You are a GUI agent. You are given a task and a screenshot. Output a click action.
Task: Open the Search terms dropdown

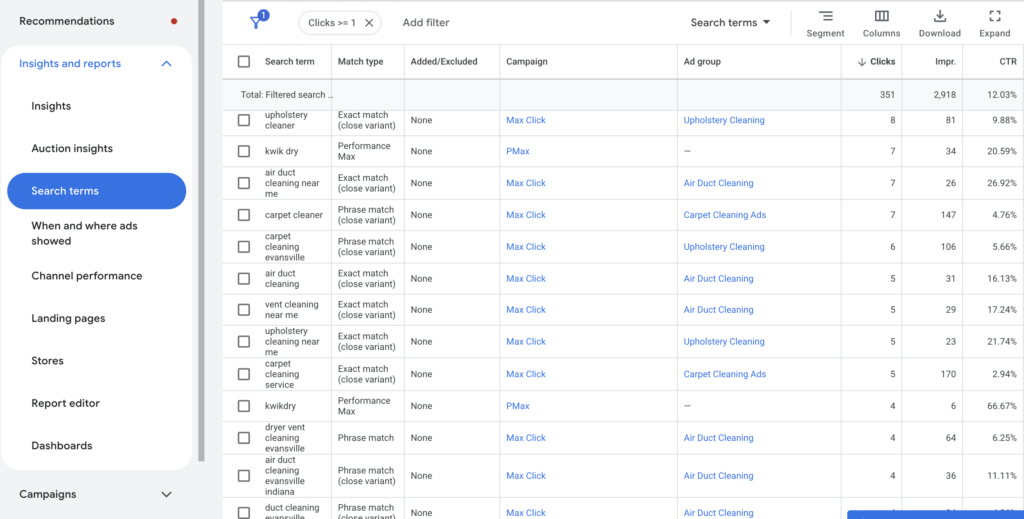click(730, 22)
